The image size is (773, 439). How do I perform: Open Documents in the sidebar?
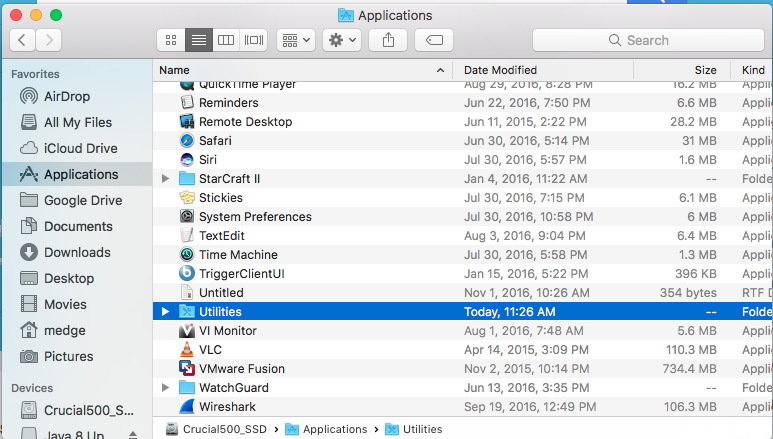[x=78, y=226]
